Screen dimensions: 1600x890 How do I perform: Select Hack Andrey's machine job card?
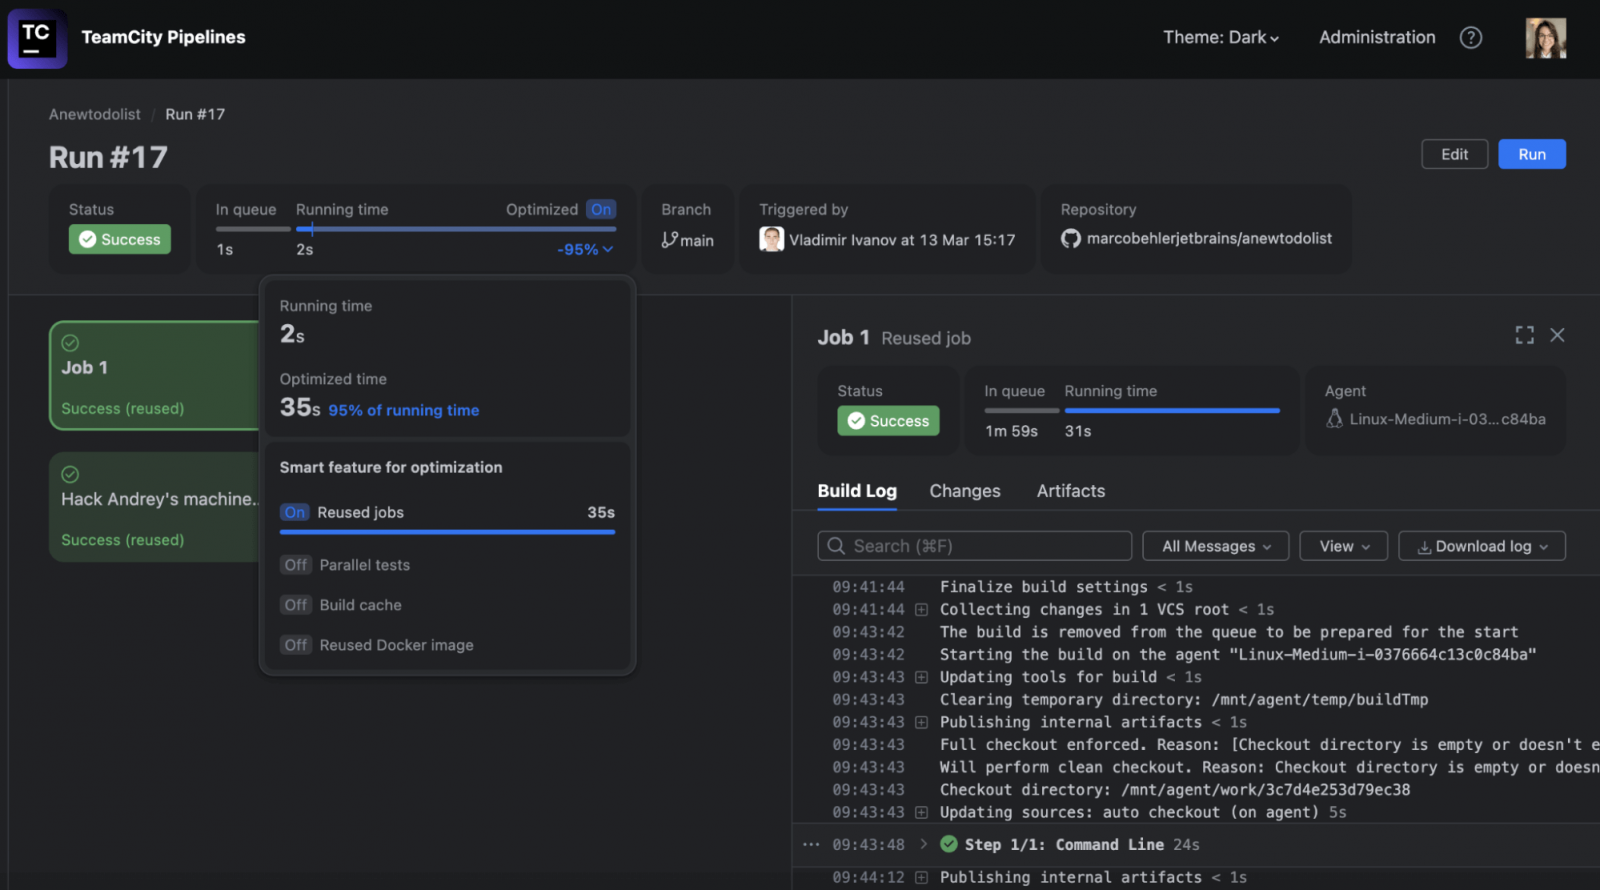[x=155, y=507]
